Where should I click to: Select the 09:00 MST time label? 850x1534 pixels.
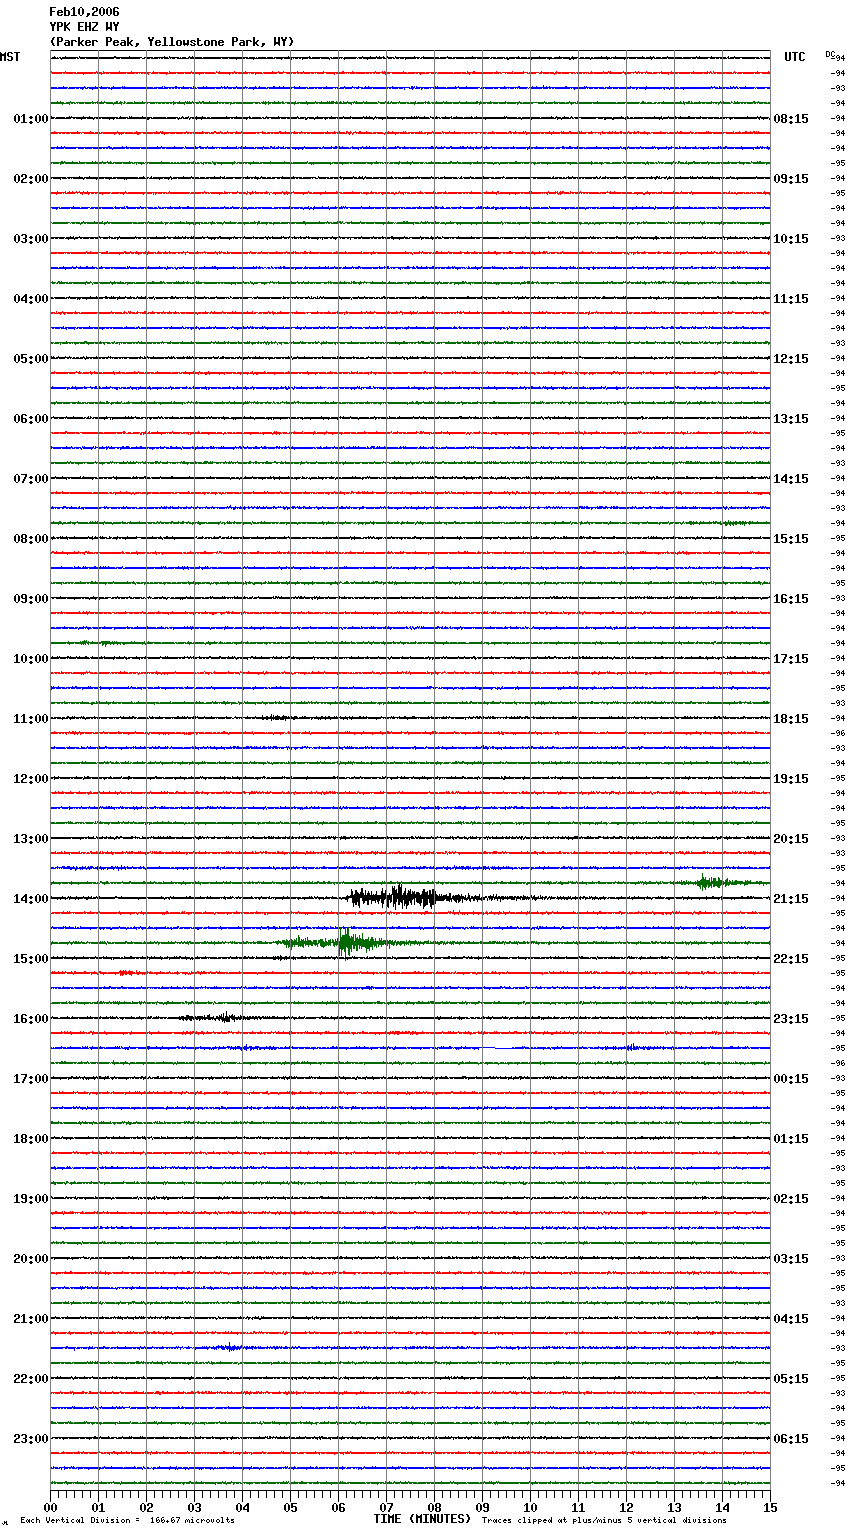coord(31,599)
